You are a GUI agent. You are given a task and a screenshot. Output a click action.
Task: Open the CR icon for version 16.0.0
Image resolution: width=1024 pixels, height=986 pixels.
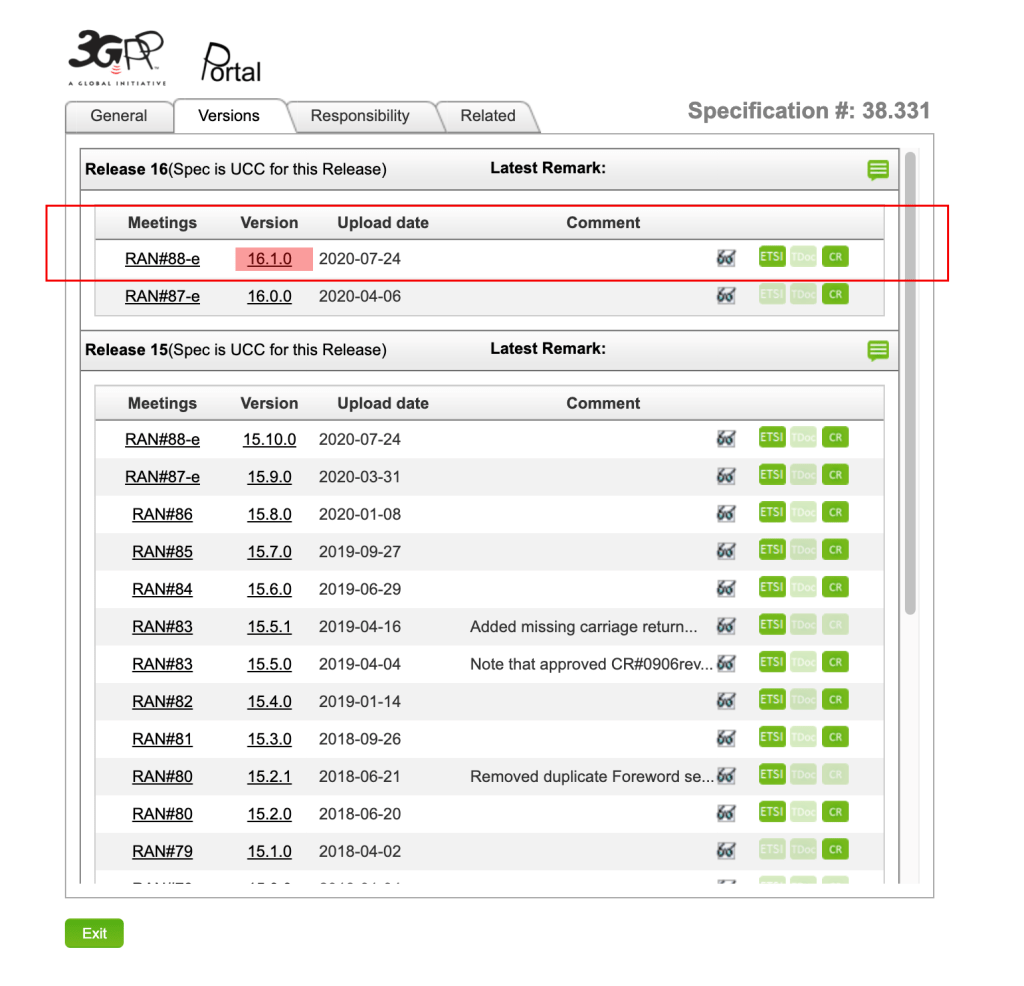(x=835, y=294)
